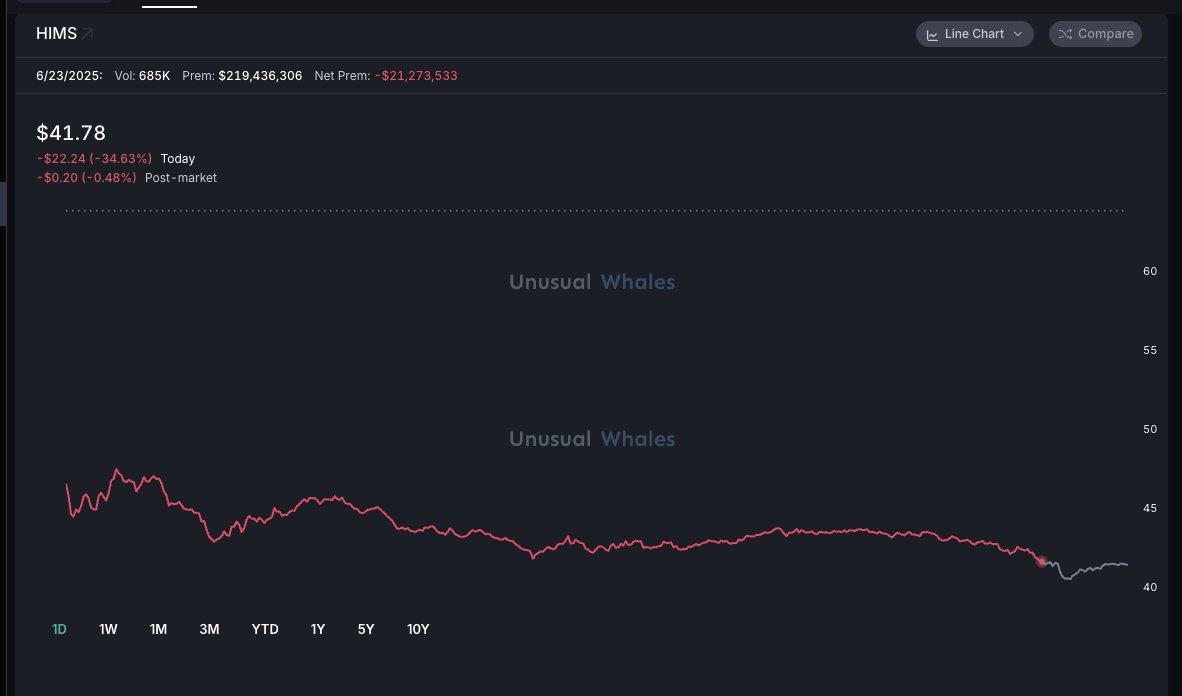Screen dimensions: 1182x696
Task: Expand the Line Chart type dropdown chevron
Action: click(x=1018, y=34)
